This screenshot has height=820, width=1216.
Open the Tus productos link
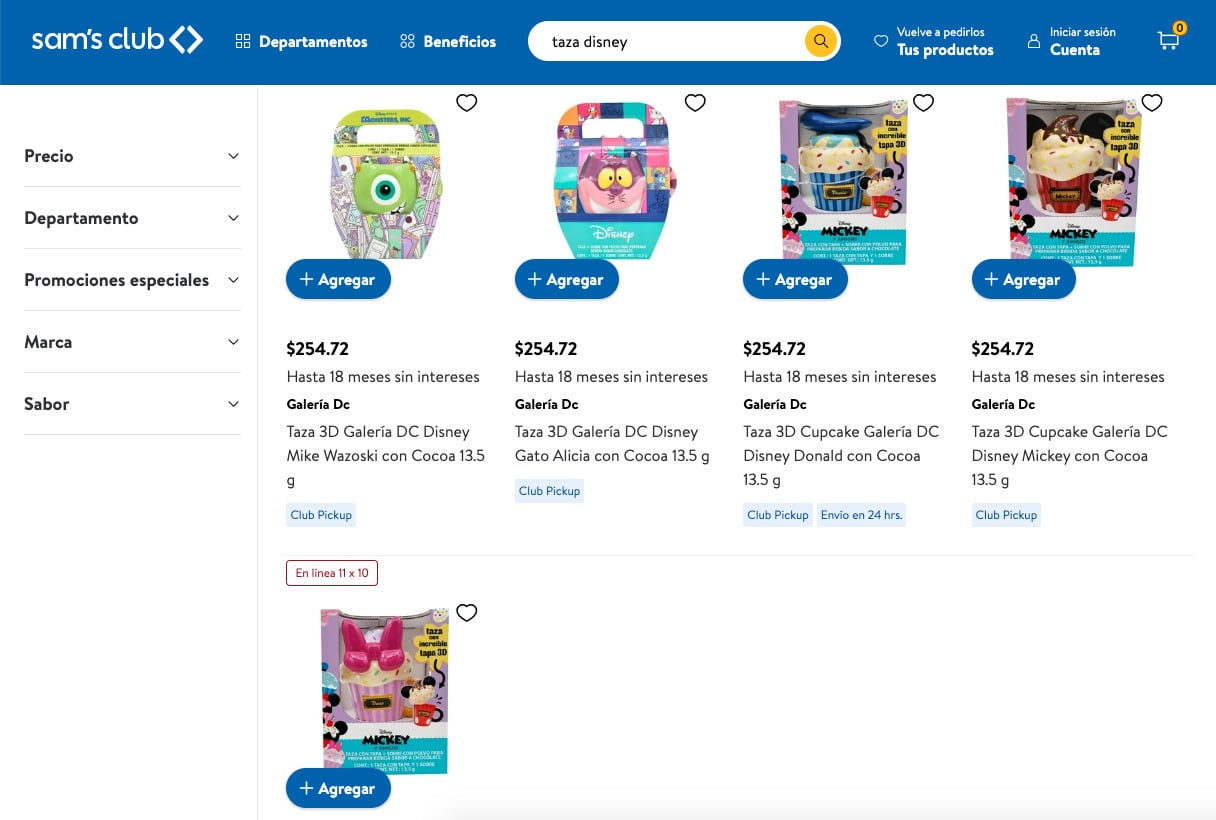click(946, 48)
